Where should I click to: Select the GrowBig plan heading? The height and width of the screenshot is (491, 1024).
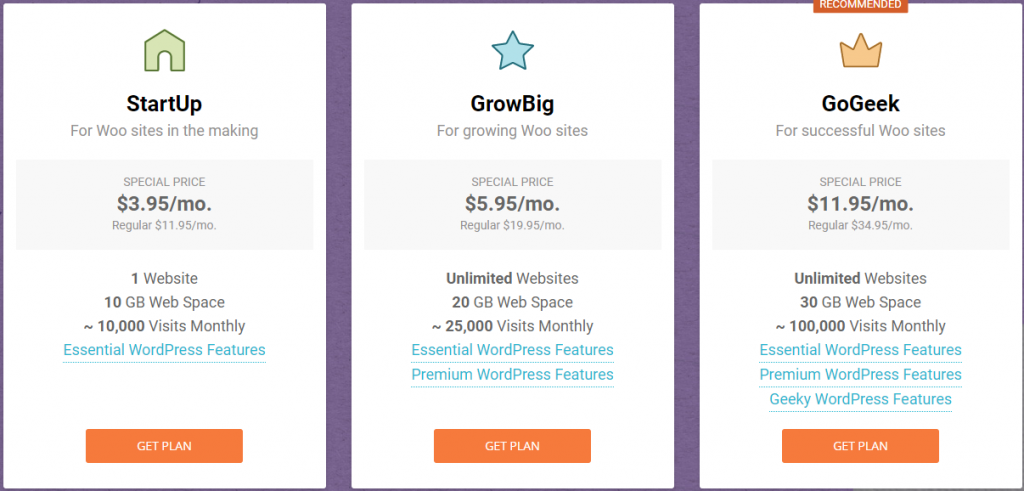coord(512,104)
